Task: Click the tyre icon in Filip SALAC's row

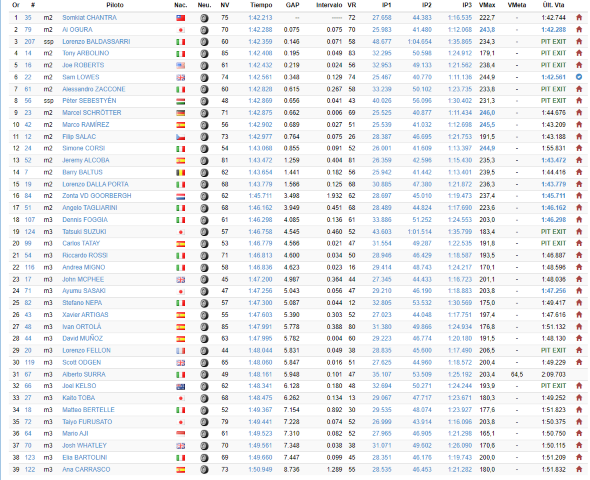Action: pyautogui.click(x=204, y=137)
